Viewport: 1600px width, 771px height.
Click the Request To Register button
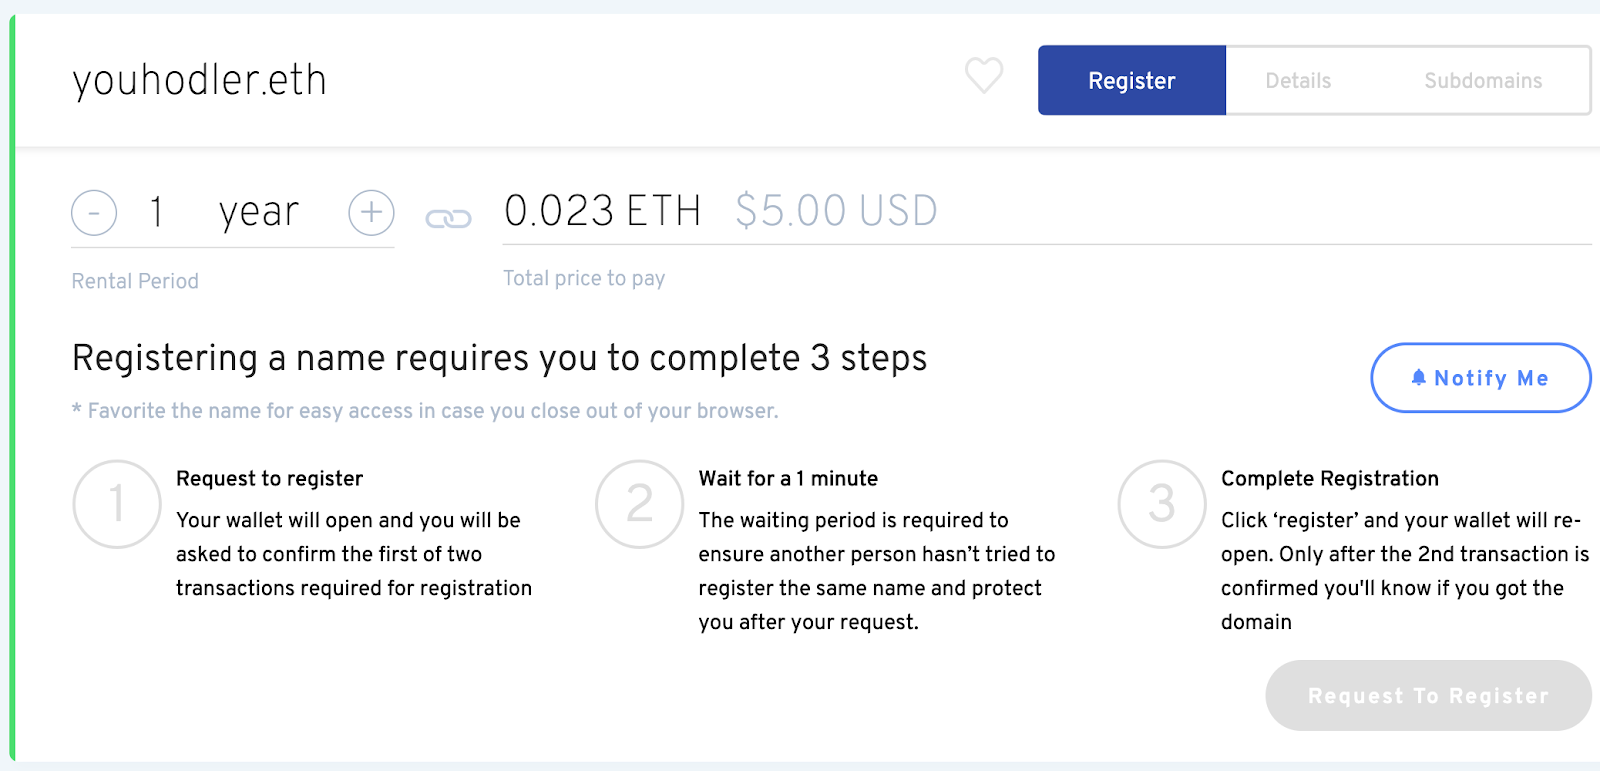[1428, 695]
